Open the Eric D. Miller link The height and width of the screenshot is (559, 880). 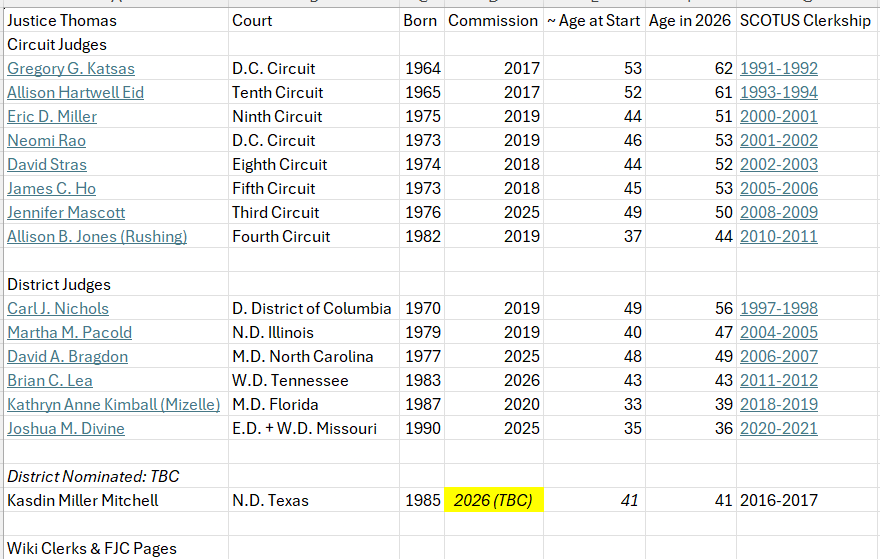tap(52, 117)
